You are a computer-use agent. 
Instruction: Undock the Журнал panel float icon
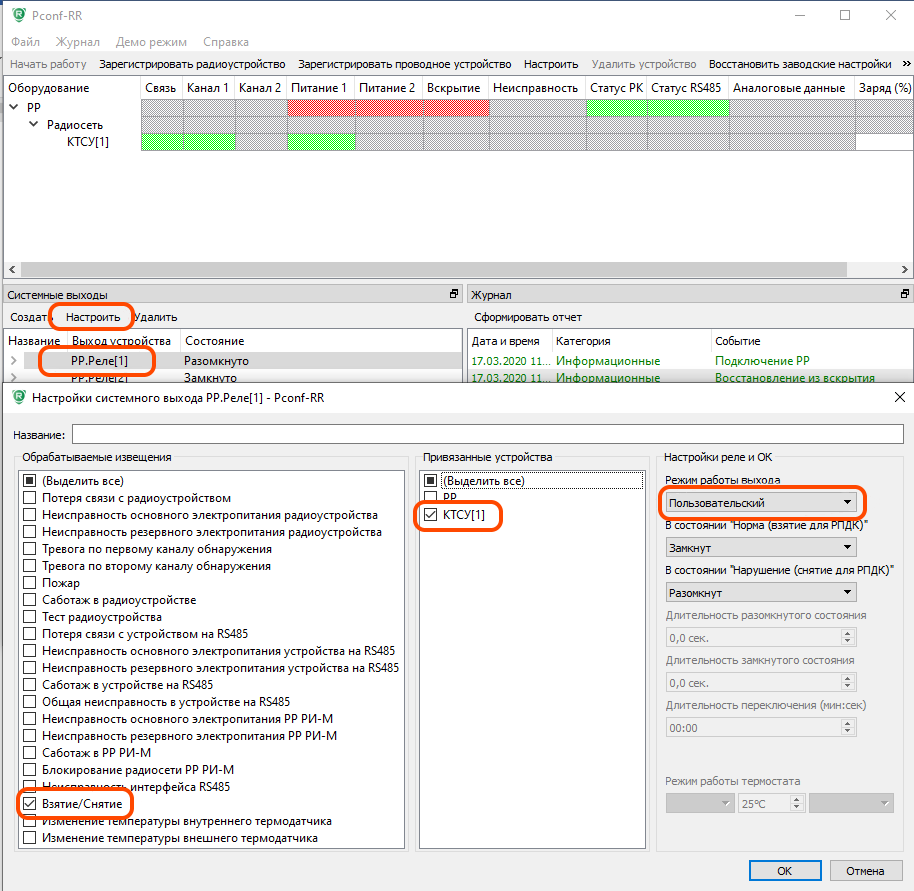point(904,295)
